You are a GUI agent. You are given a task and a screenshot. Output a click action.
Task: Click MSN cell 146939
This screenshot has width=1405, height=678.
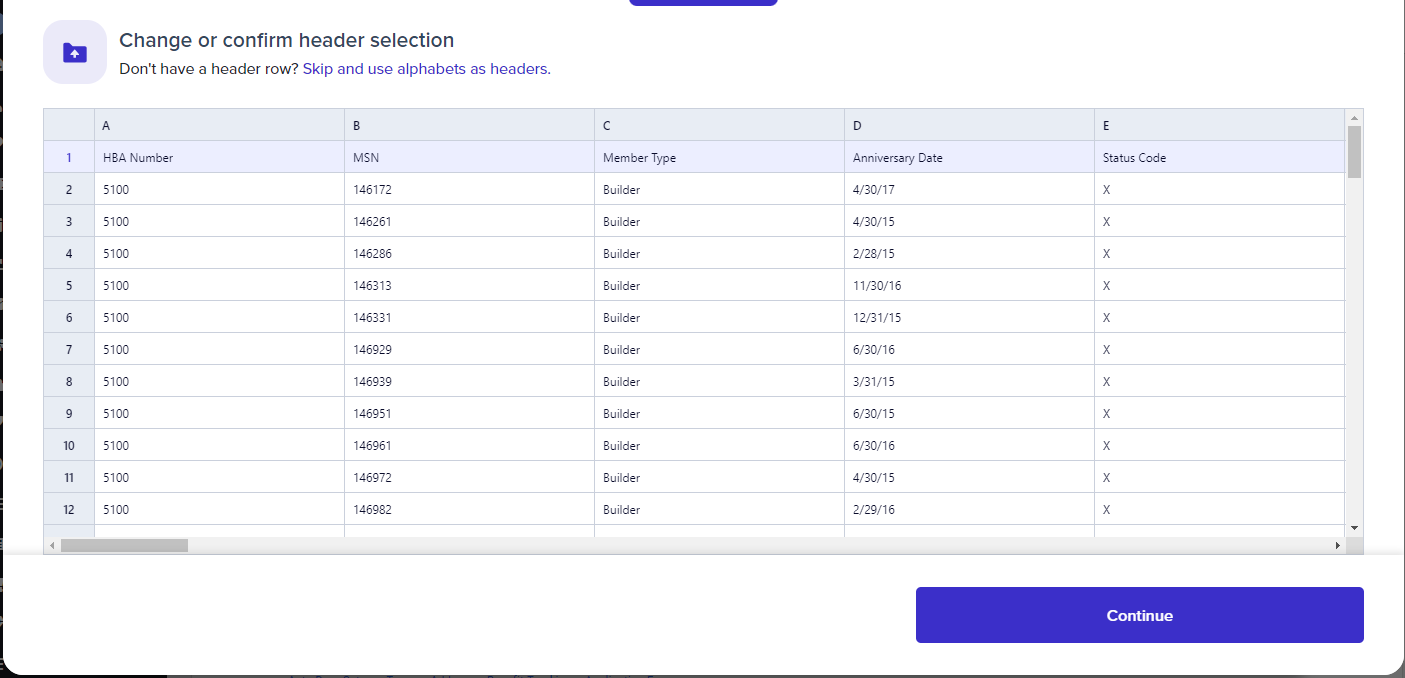click(469, 381)
